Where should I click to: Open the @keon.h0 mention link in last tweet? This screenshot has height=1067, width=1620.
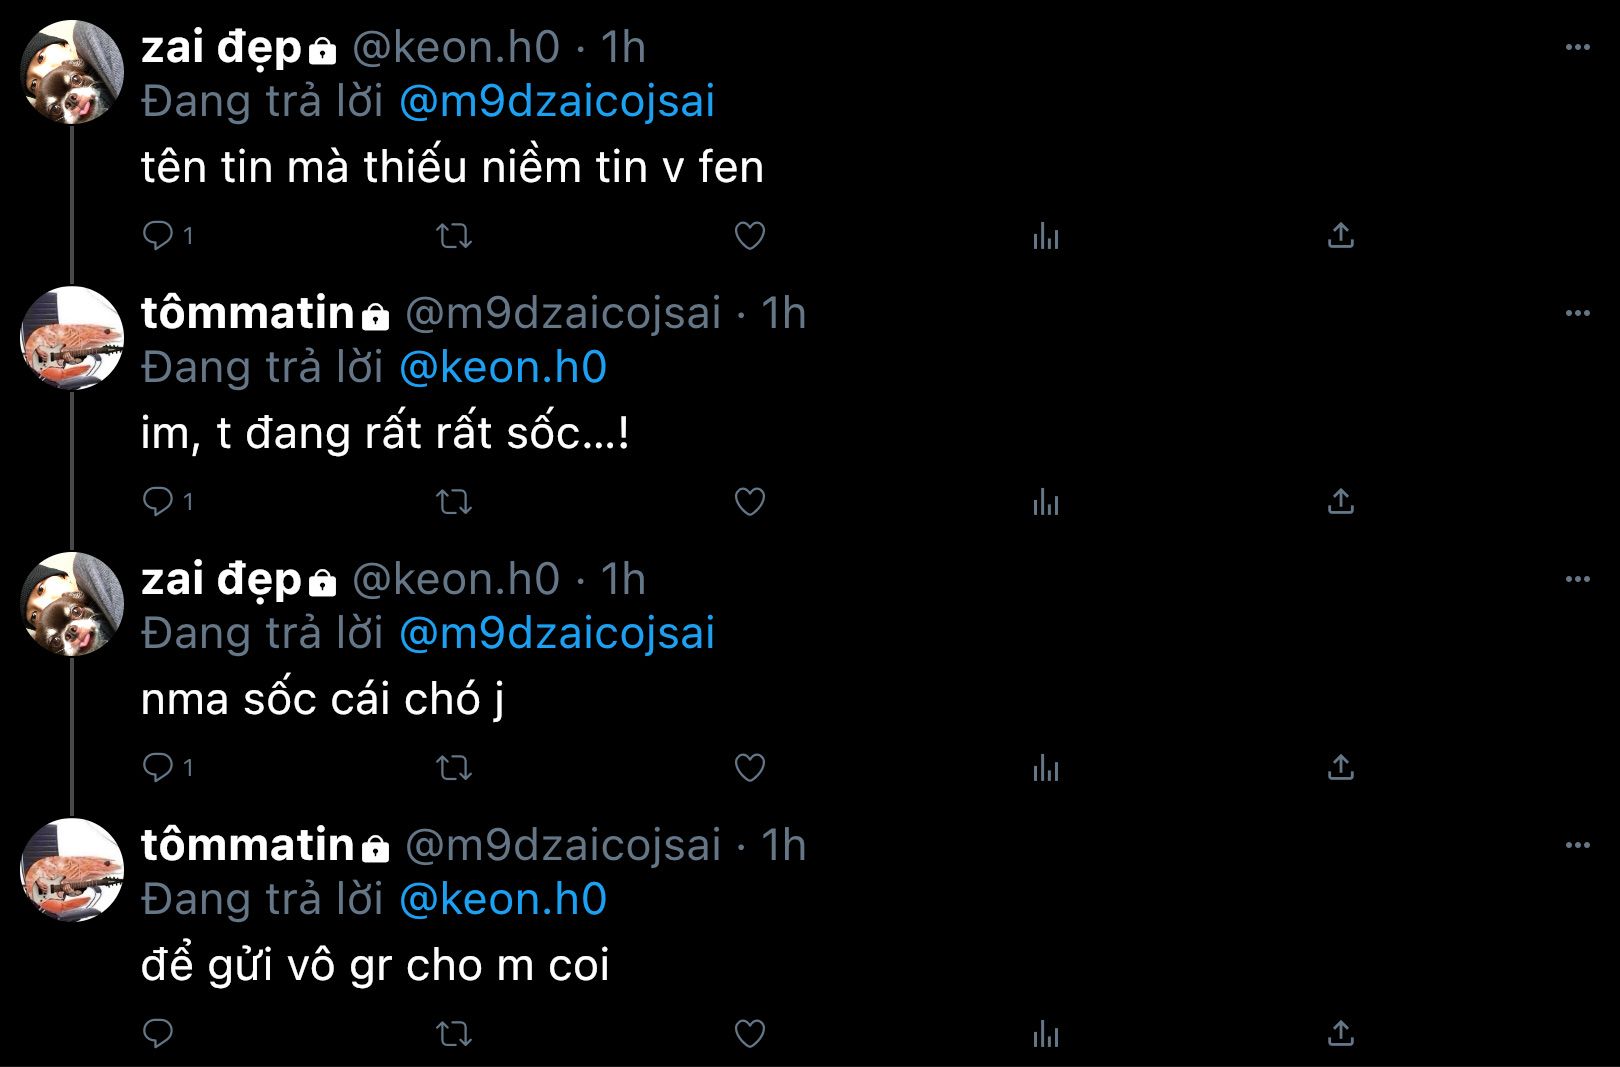tap(503, 900)
